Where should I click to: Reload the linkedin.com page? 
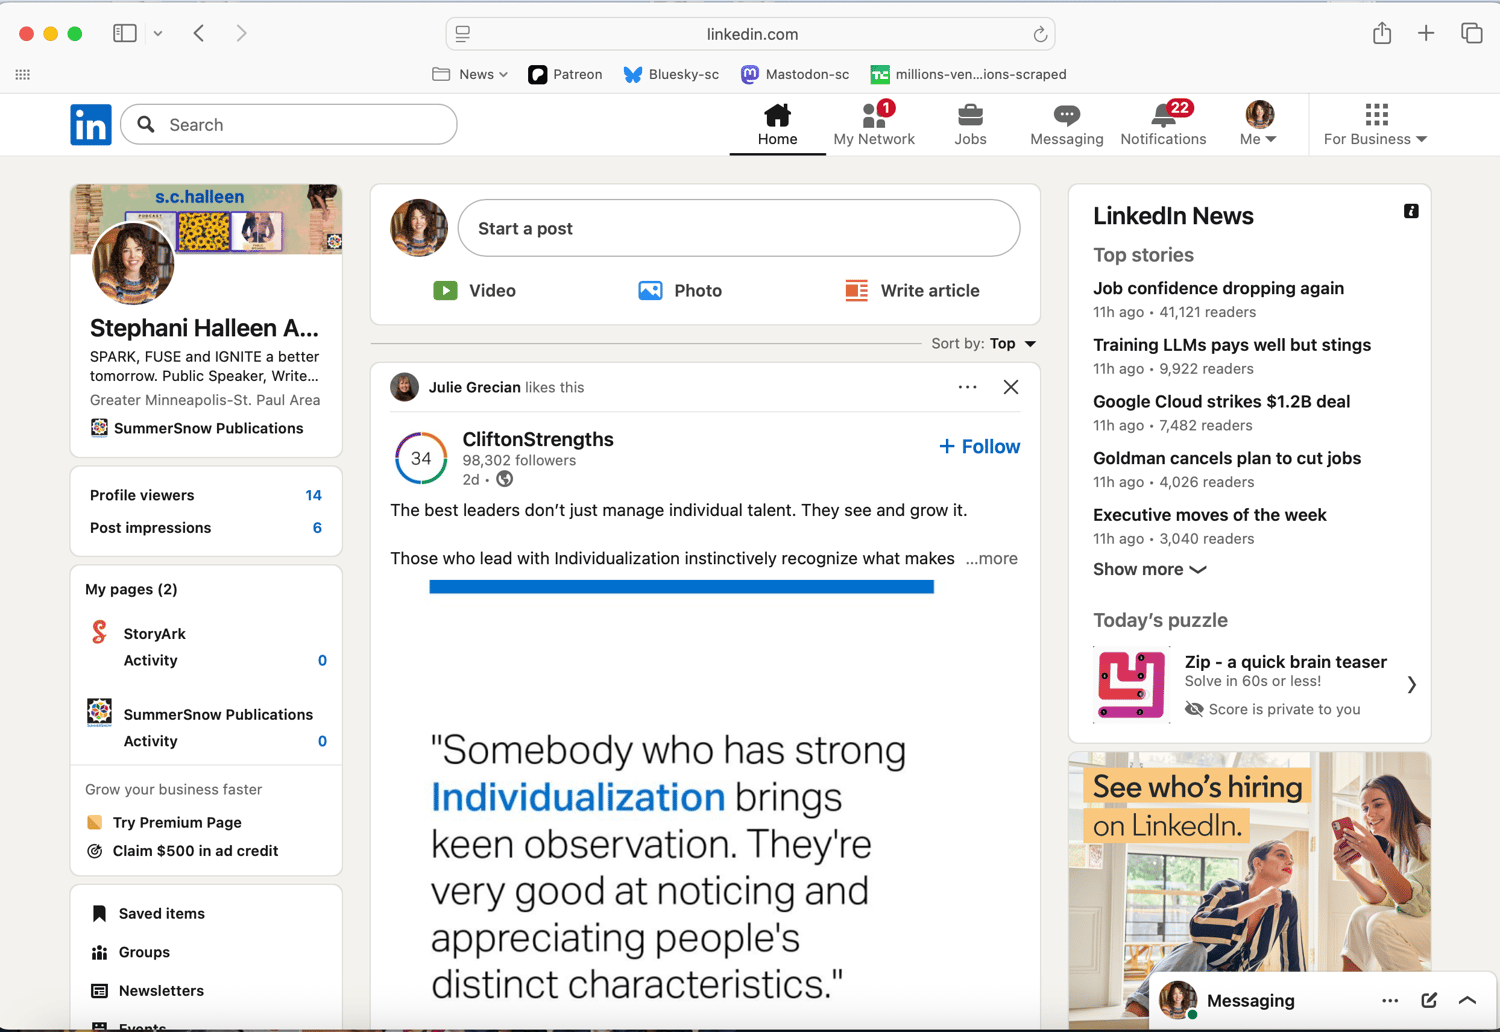pyautogui.click(x=1040, y=34)
